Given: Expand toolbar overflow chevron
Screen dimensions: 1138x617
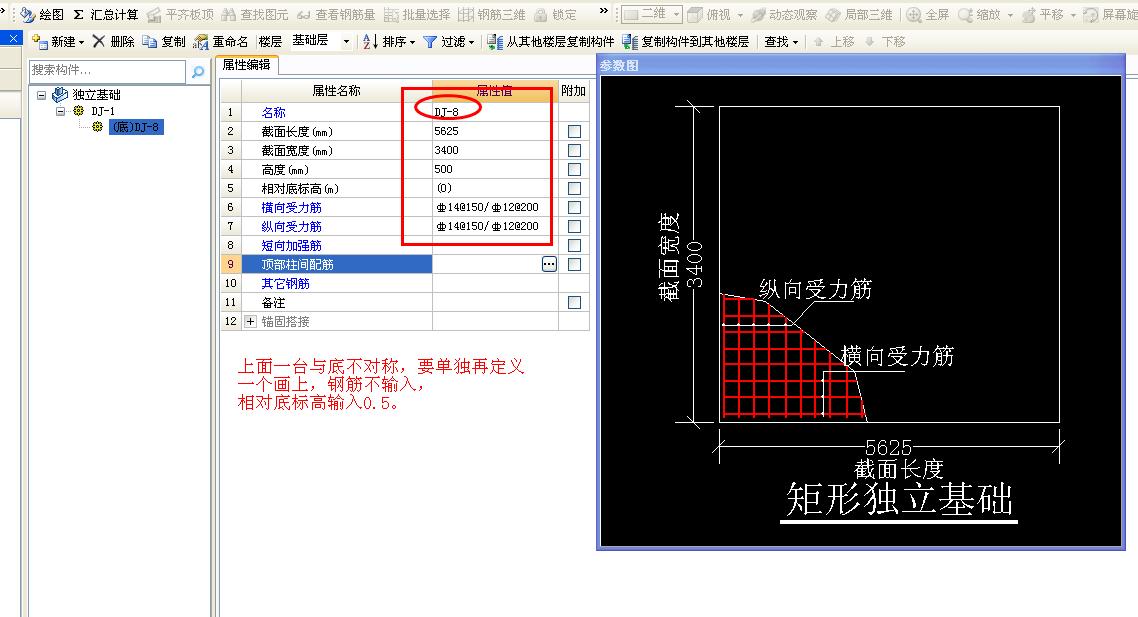Looking at the screenshot, I should pos(604,11).
